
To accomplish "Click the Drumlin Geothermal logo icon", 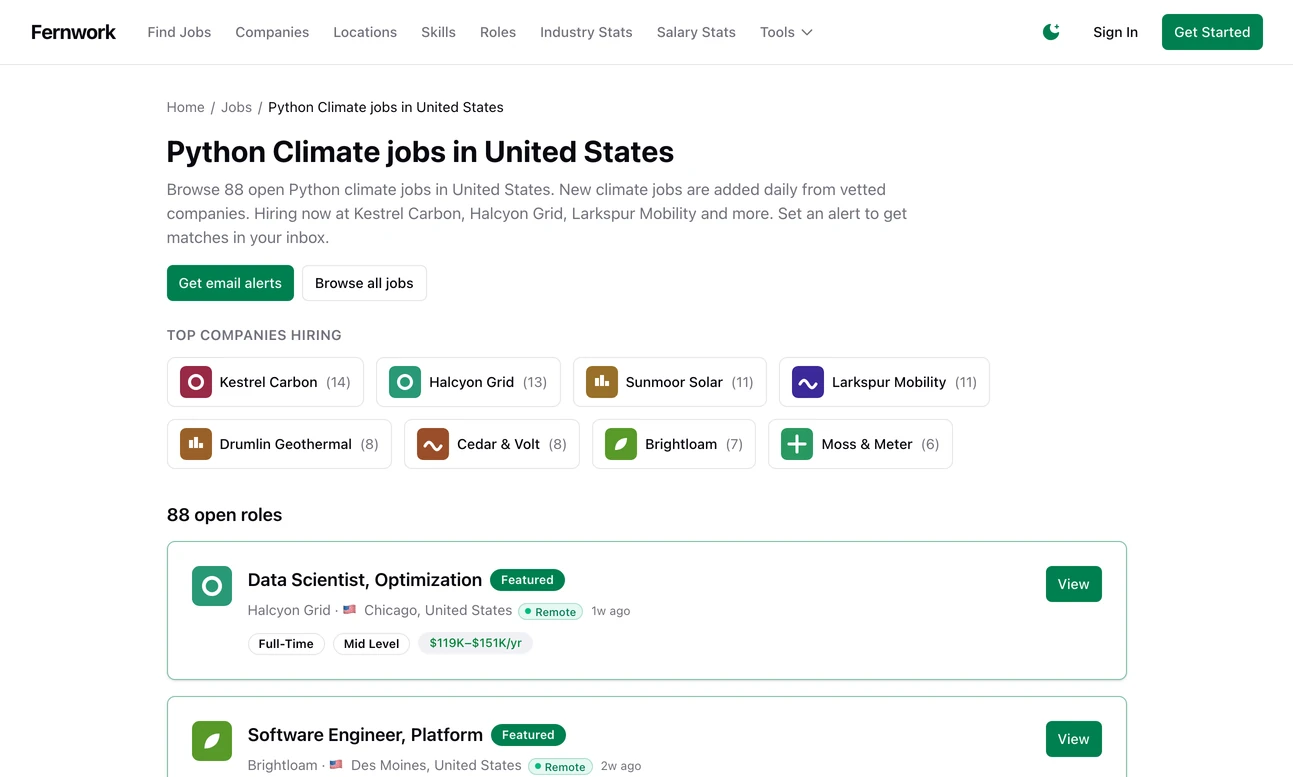I will 196,444.
